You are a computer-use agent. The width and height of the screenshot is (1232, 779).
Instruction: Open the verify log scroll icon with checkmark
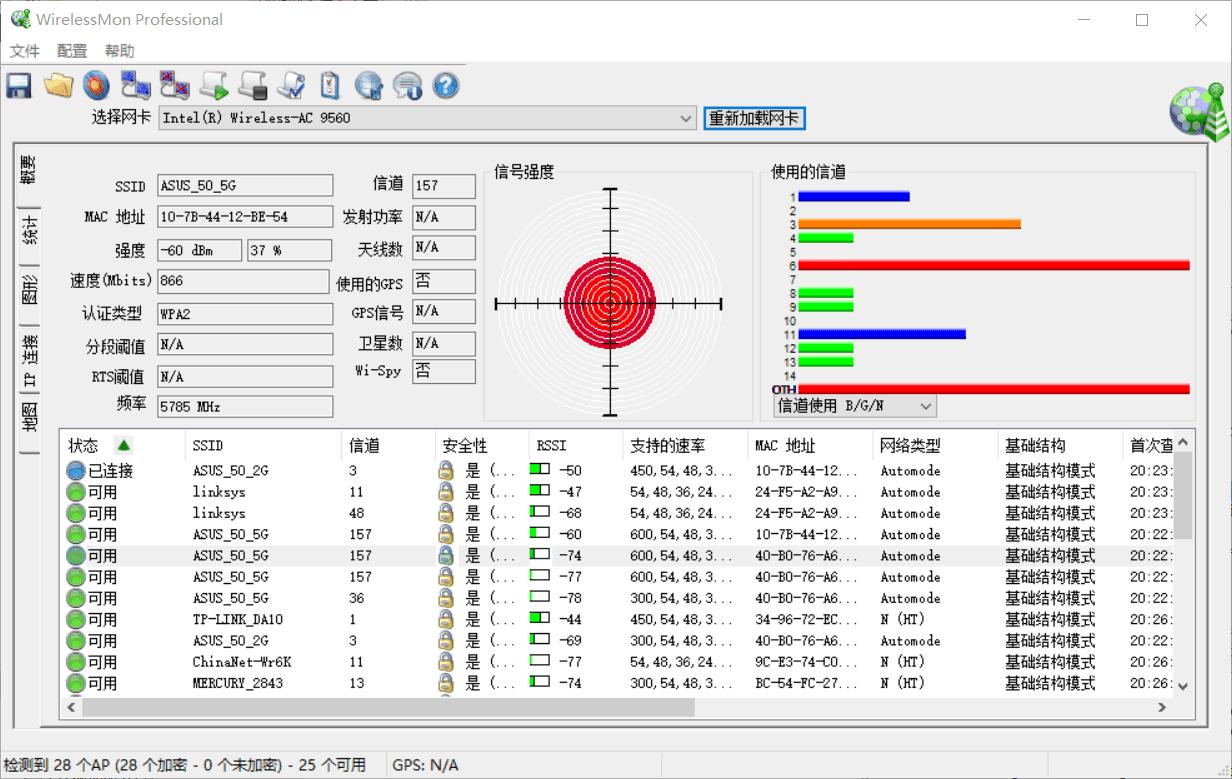[x=291, y=85]
